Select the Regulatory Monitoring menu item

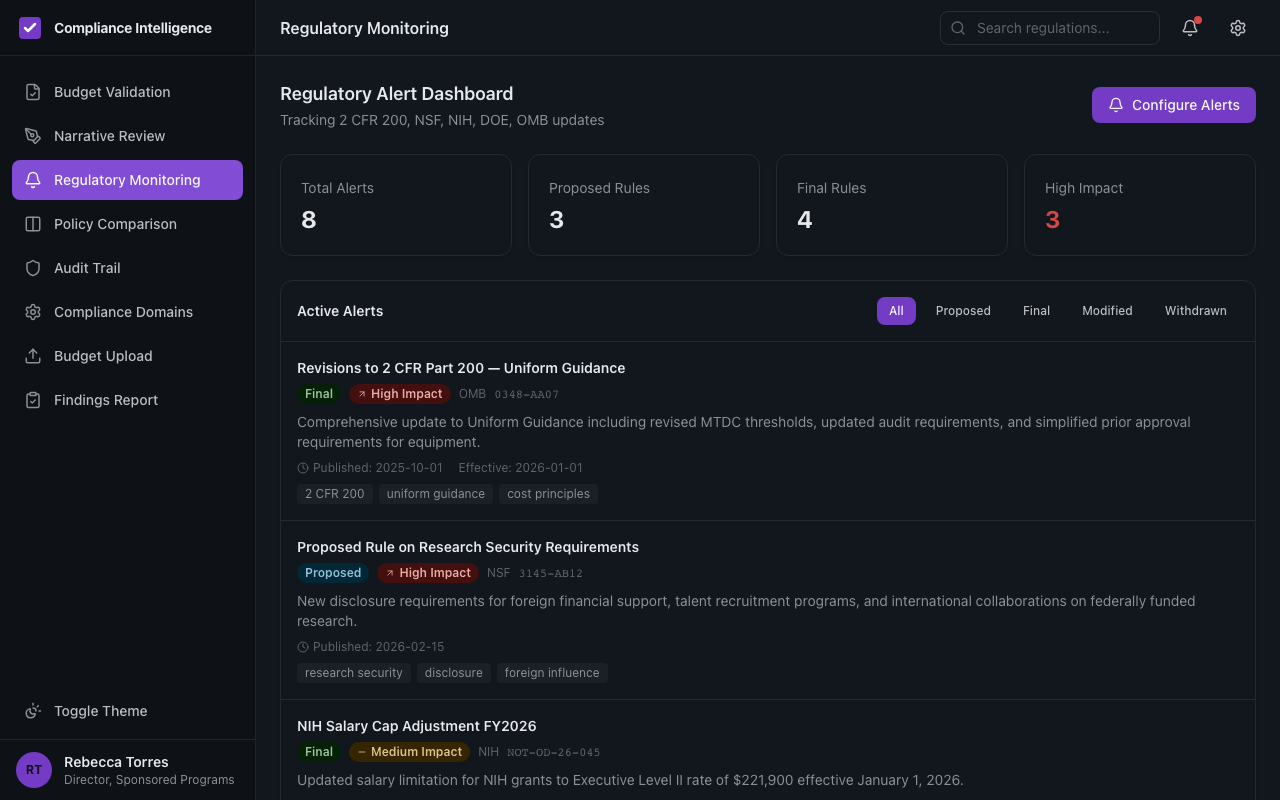(x=128, y=179)
